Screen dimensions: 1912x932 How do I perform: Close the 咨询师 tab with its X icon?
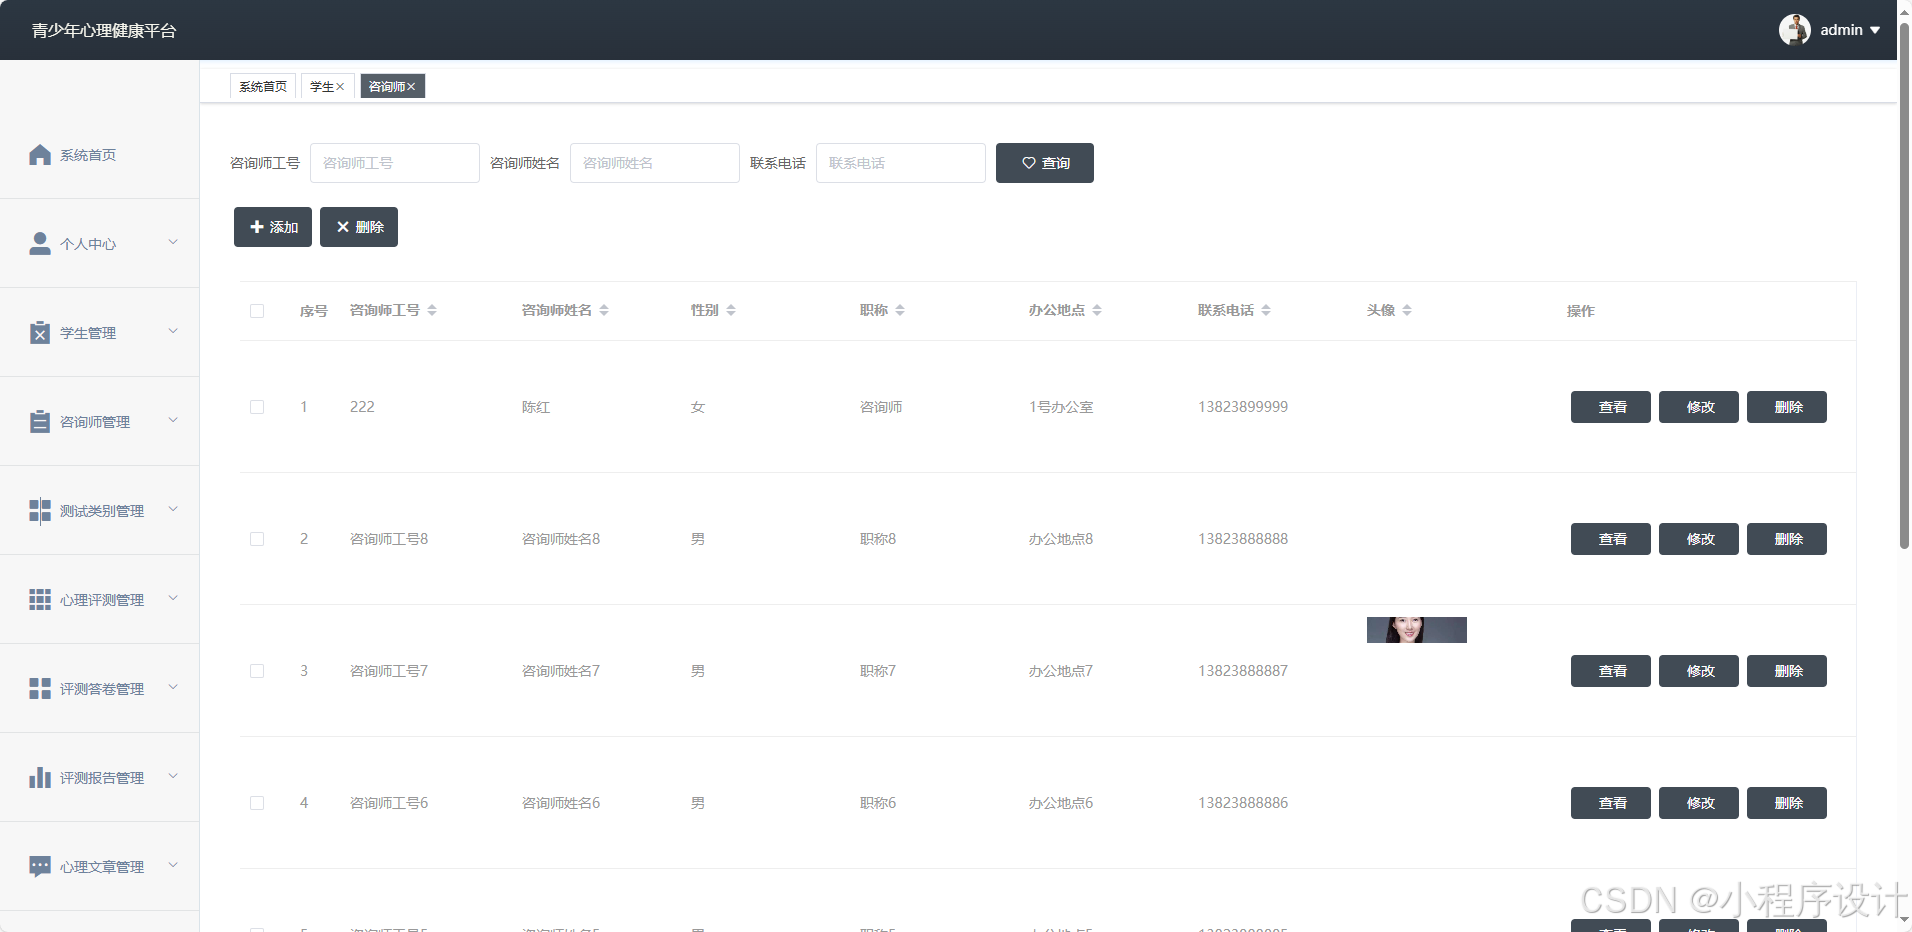click(411, 87)
